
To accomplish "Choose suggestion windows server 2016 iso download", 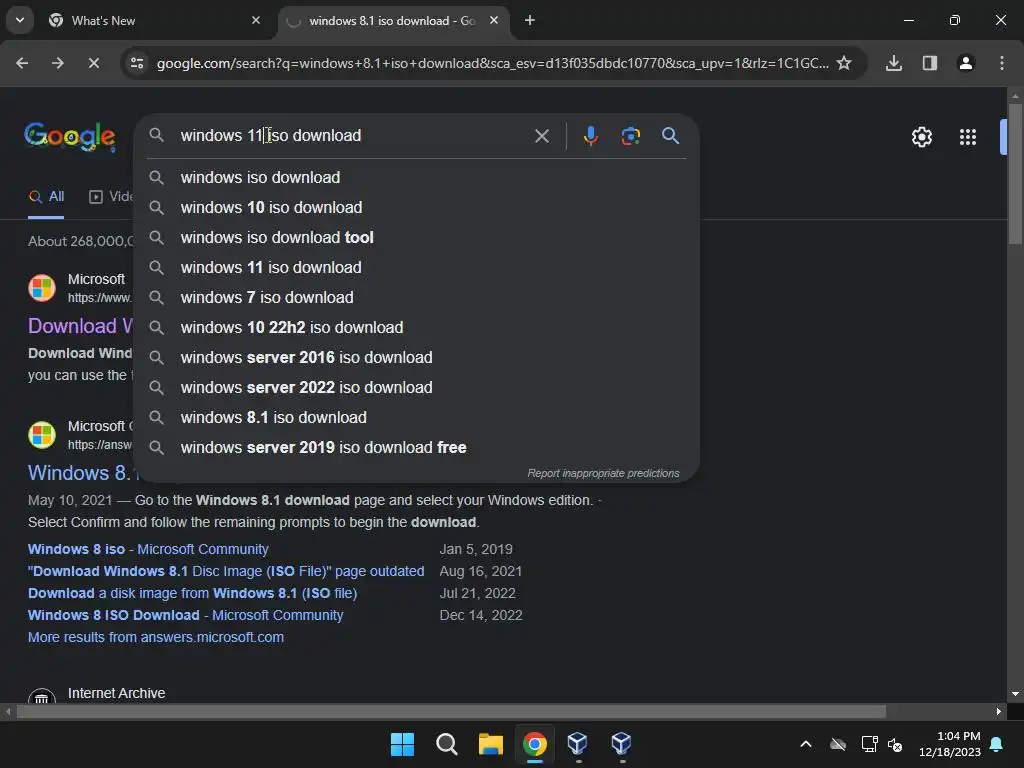I will tap(417, 357).
